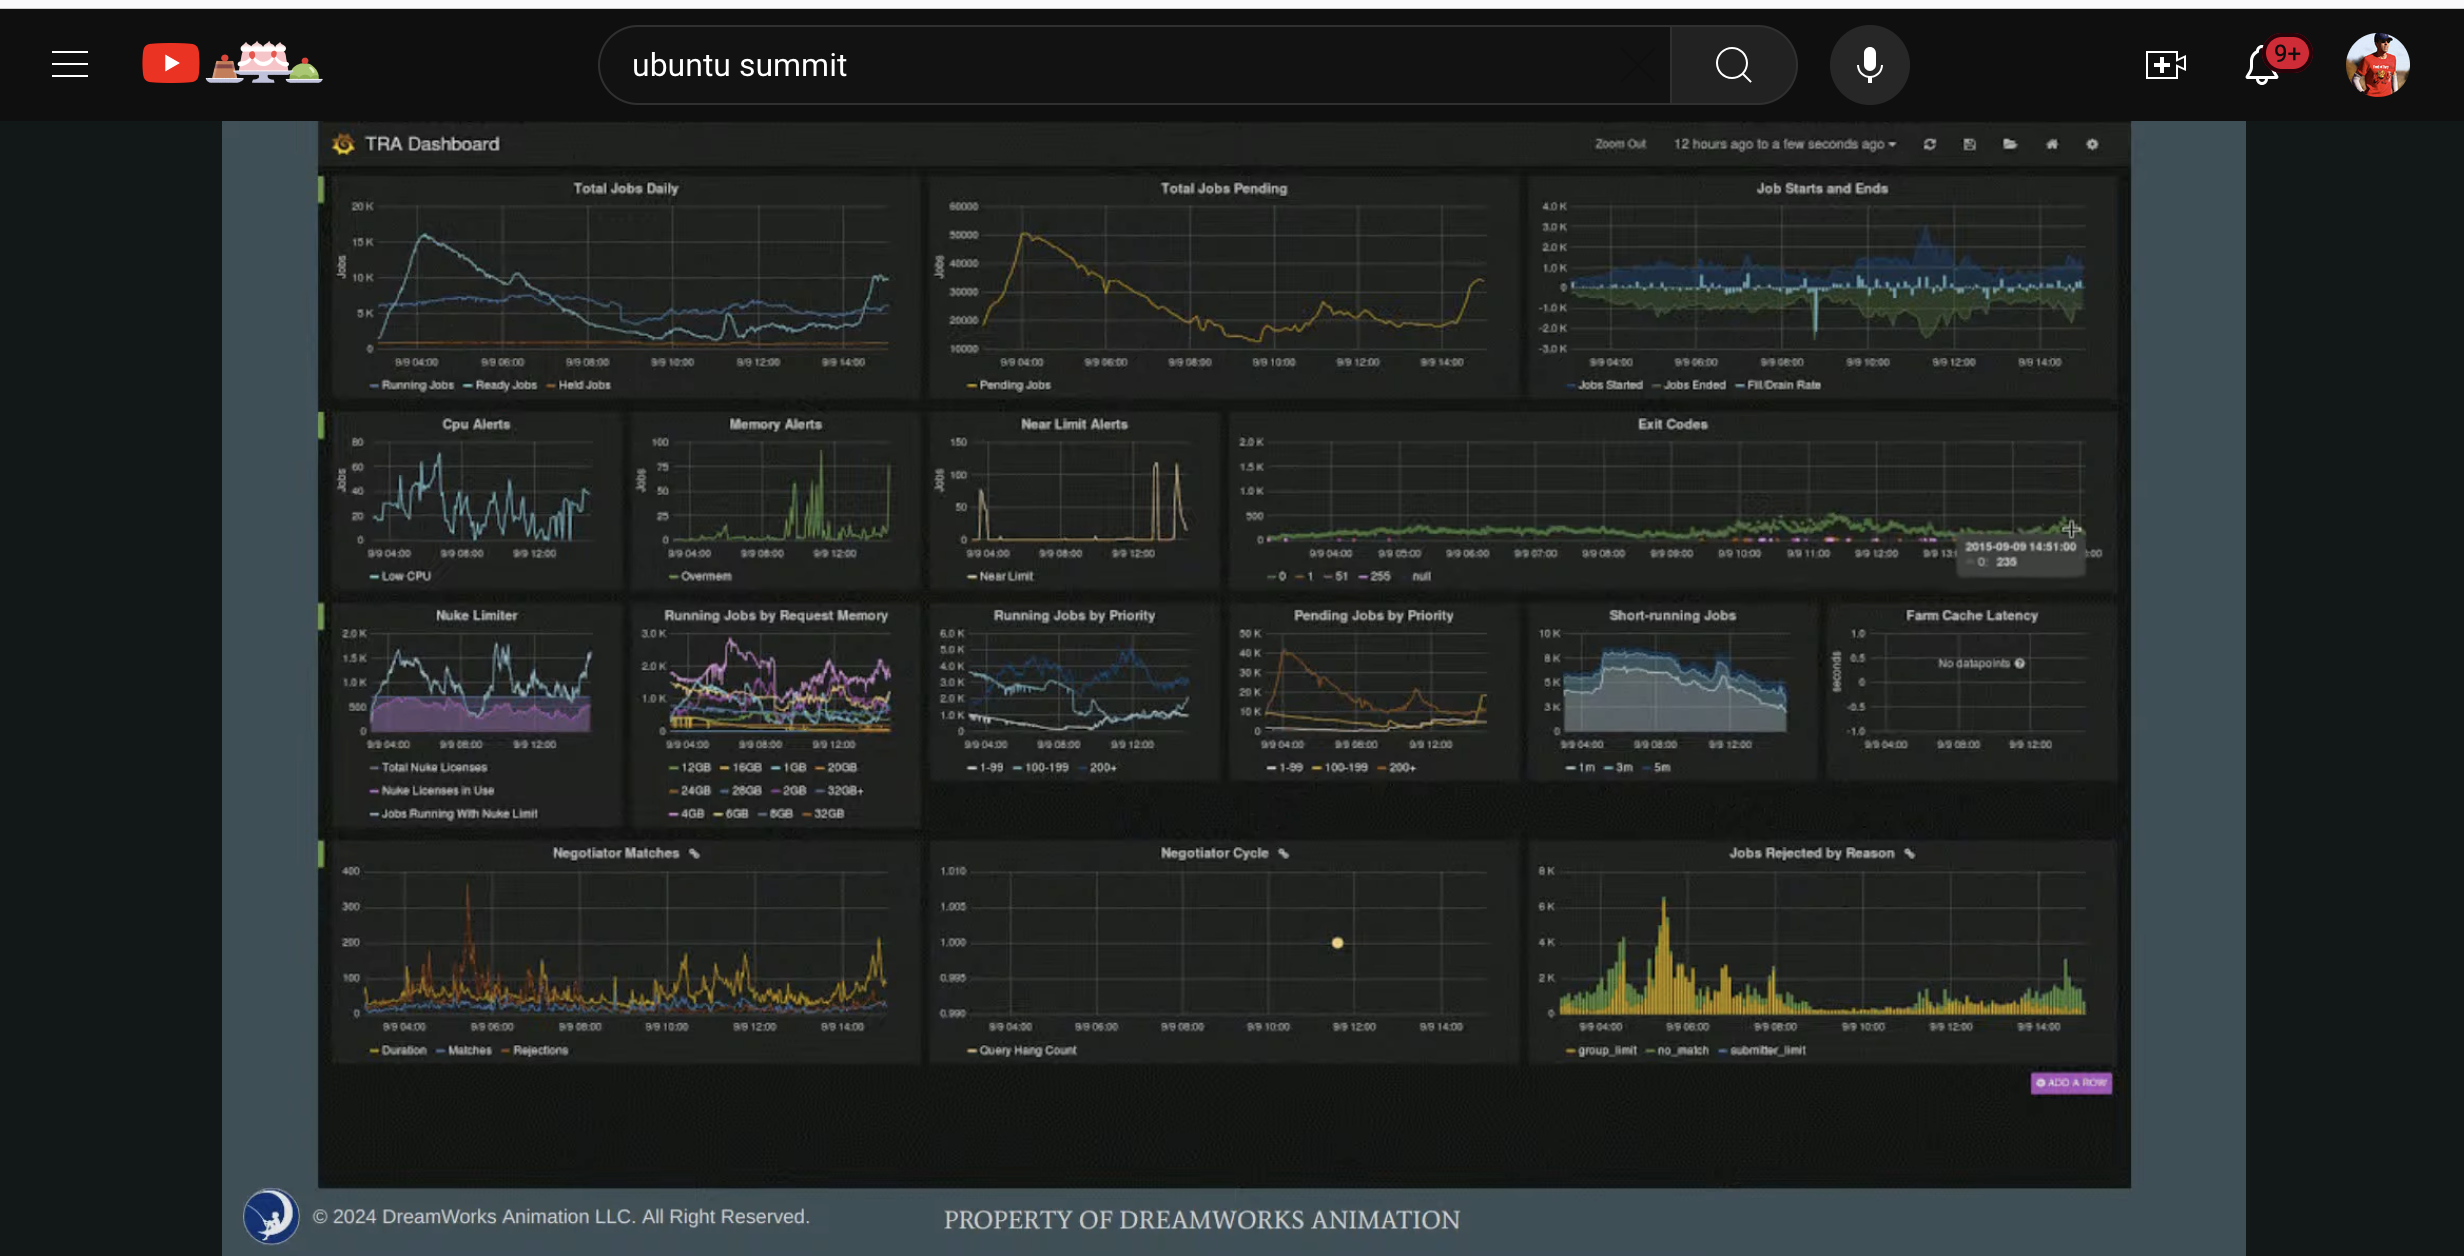Click the yellow data point in Negotiator Cycle
Viewport: 2464px width, 1256px height.
pyautogui.click(x=1337, y=942)
